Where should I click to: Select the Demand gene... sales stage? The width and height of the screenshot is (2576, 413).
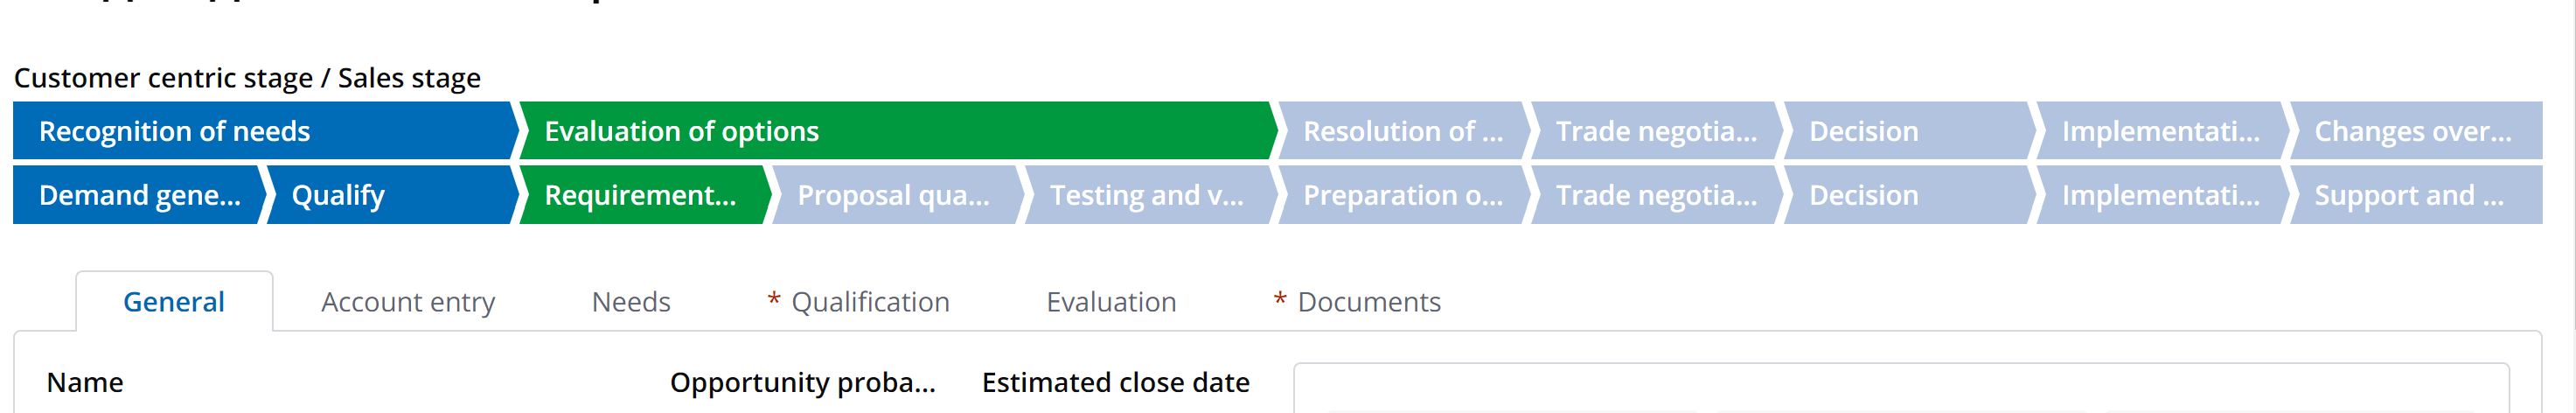click(x=138, y=195)
